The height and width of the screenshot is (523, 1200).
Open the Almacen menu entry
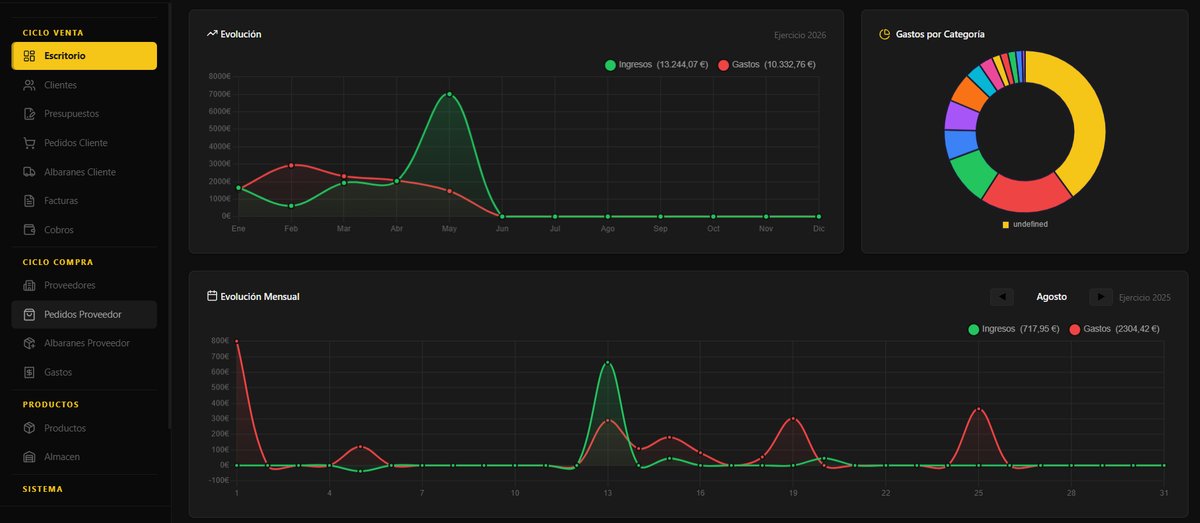(84, 457)
